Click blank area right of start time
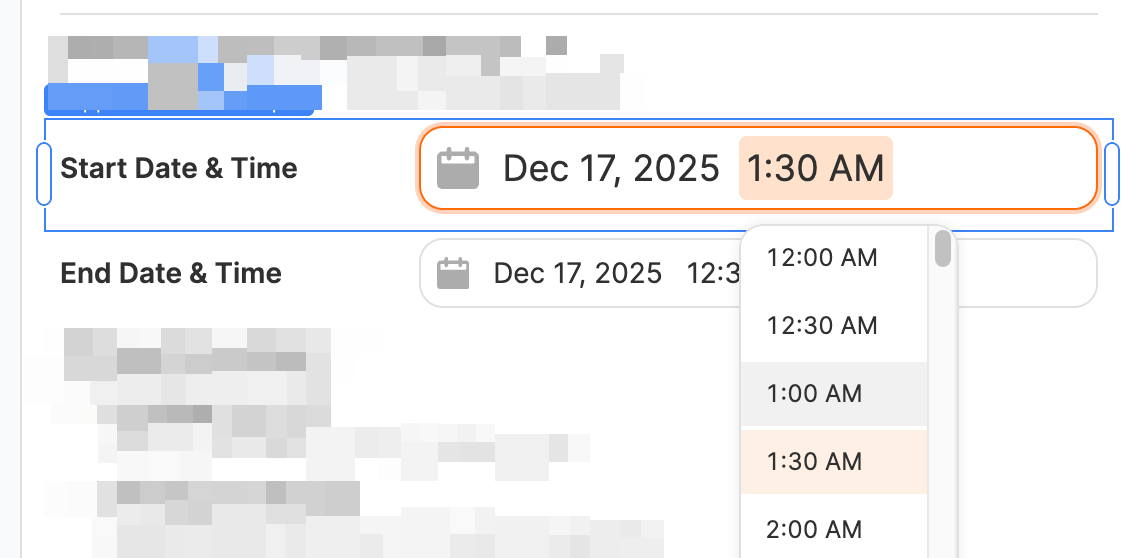This screenshot has height=558, width=1126. tap(990, 169)
